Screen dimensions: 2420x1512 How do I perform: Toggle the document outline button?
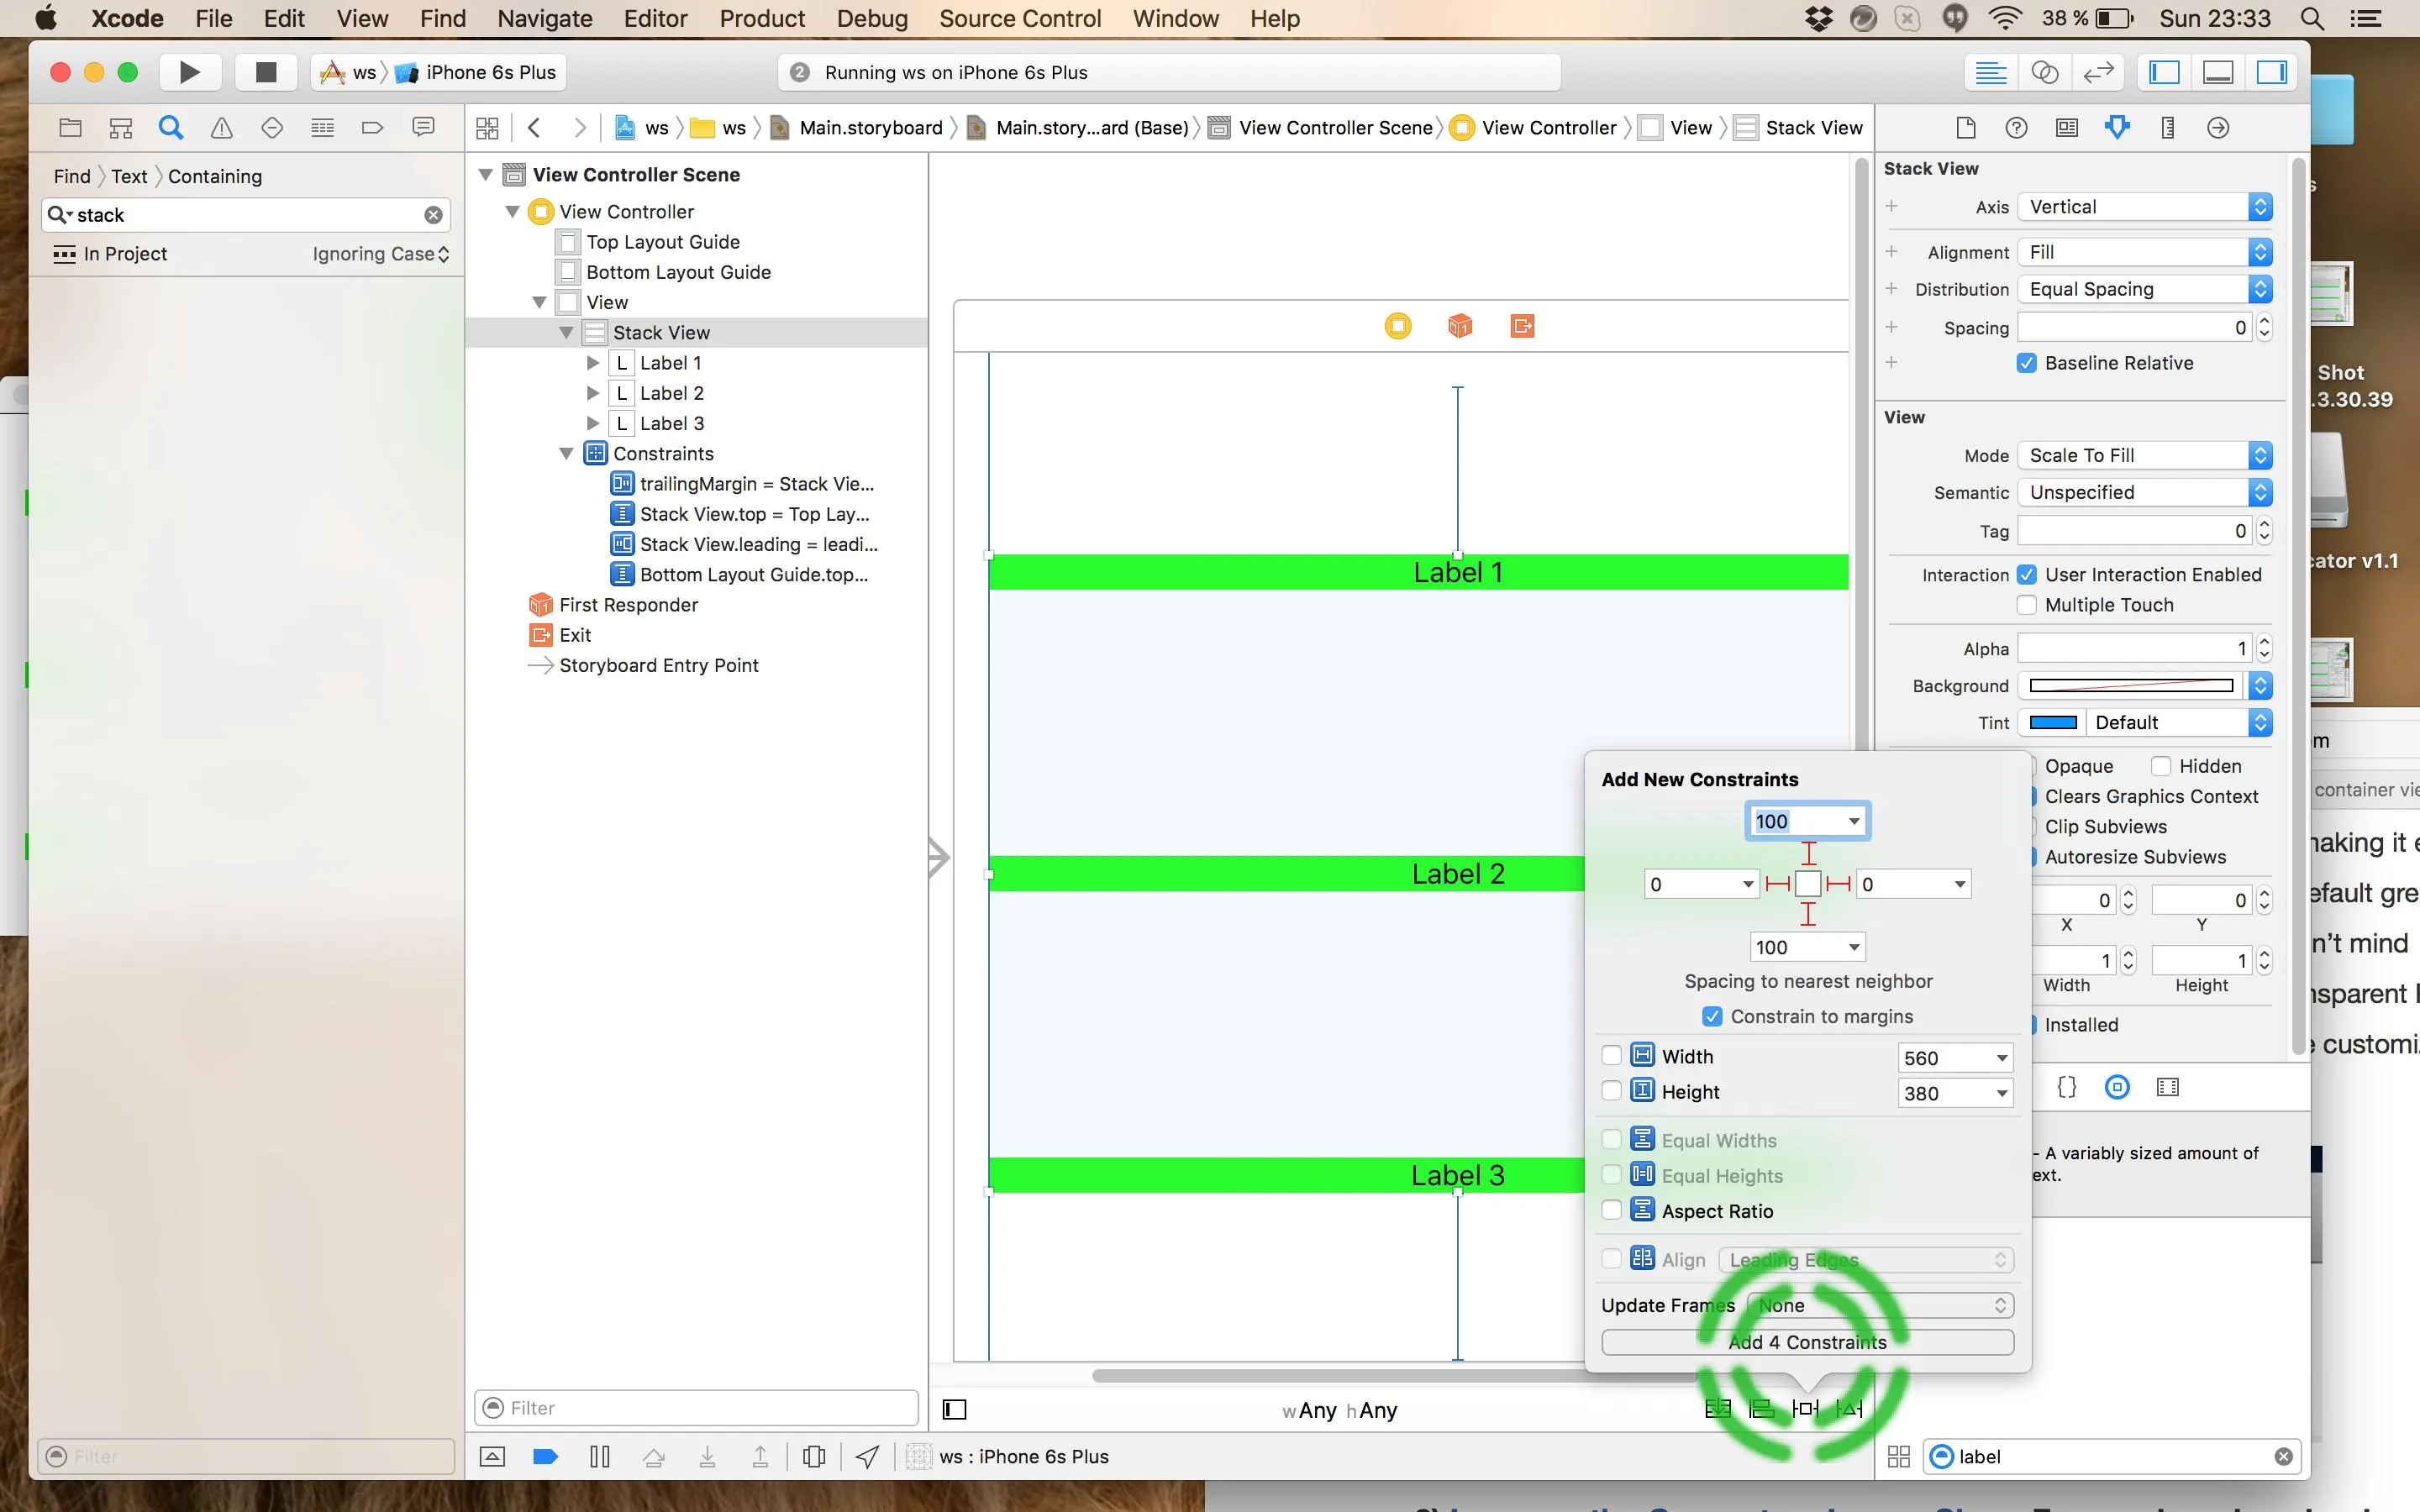click(x=954, y=1409)
